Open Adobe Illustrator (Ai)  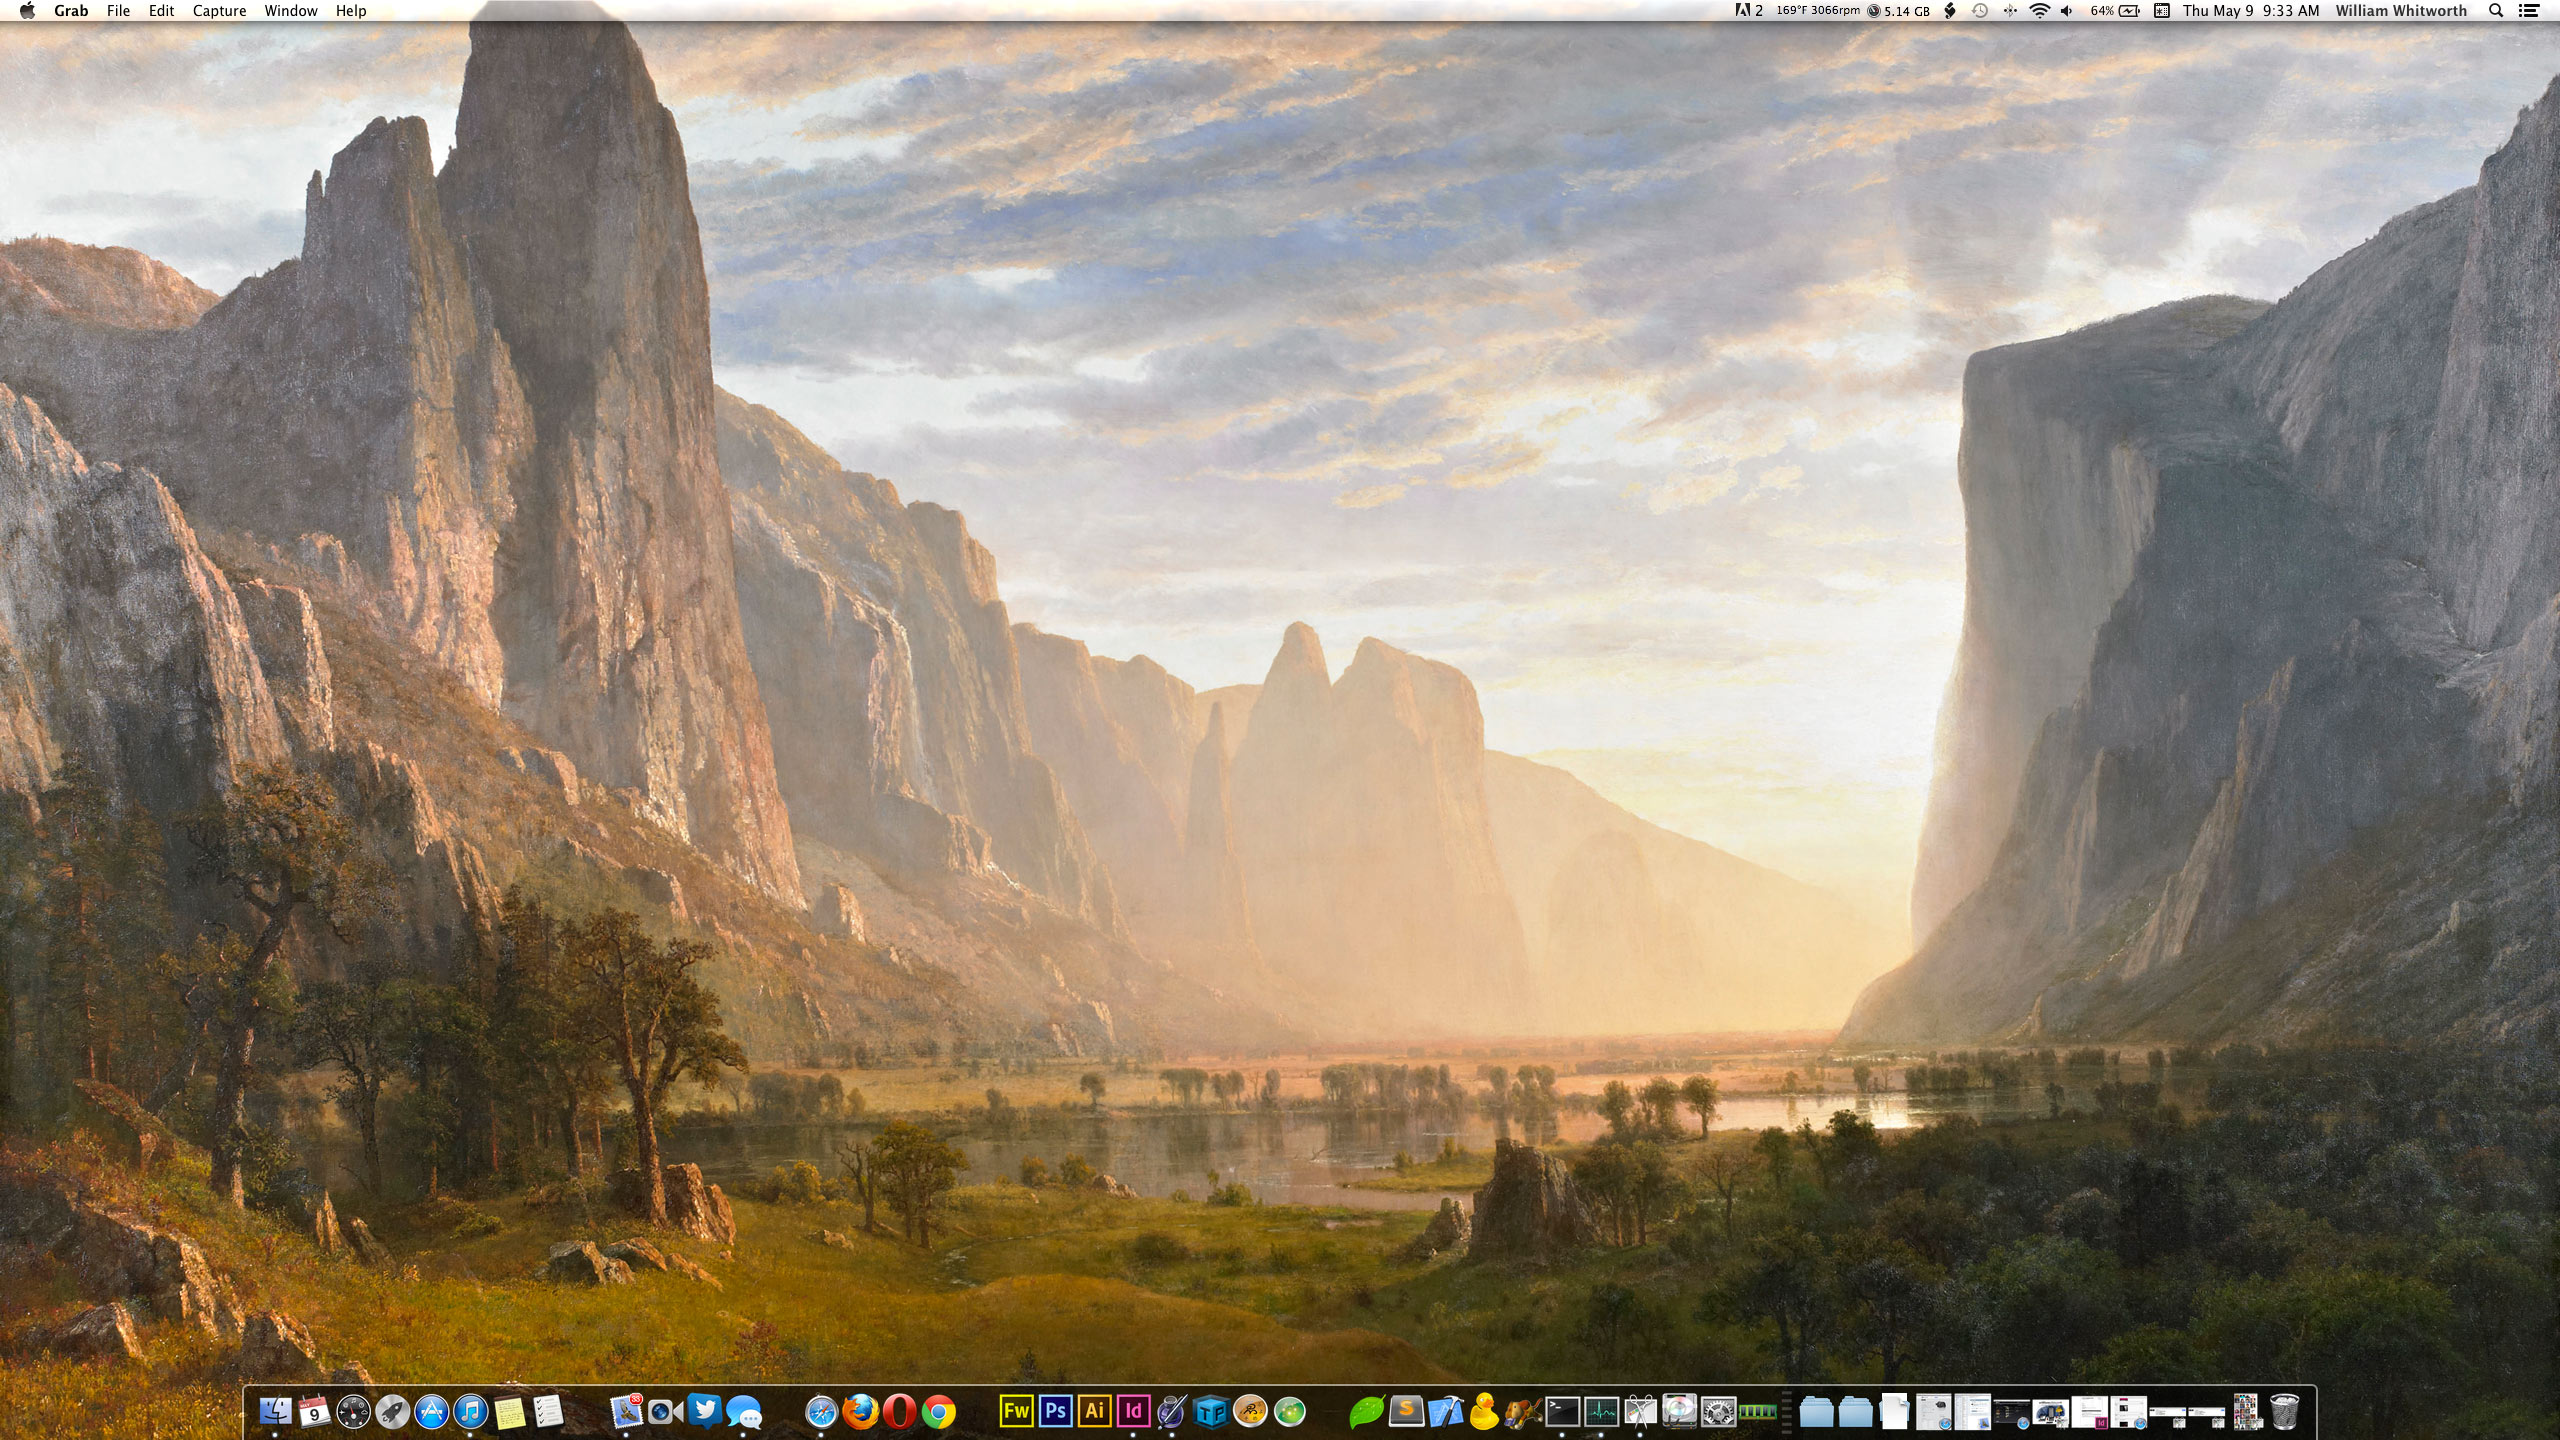coord(1094,1411)
